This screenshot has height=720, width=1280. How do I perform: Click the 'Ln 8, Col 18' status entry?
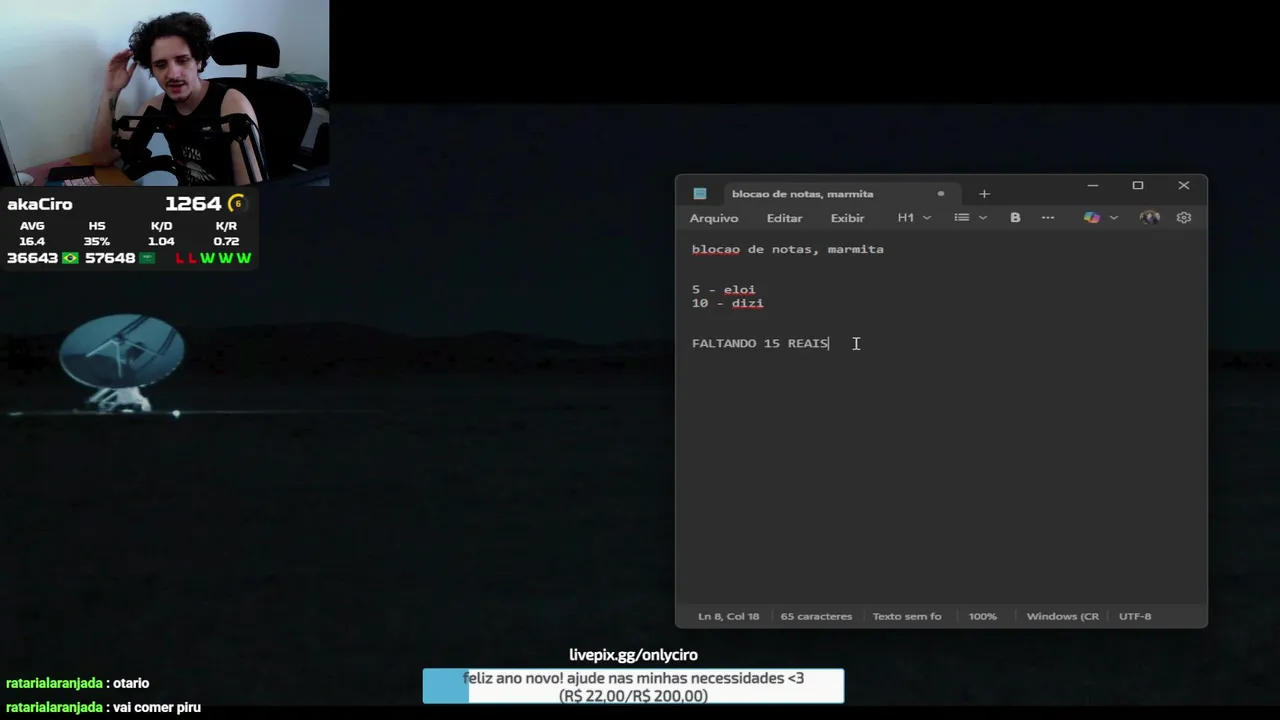coord(728,616)
